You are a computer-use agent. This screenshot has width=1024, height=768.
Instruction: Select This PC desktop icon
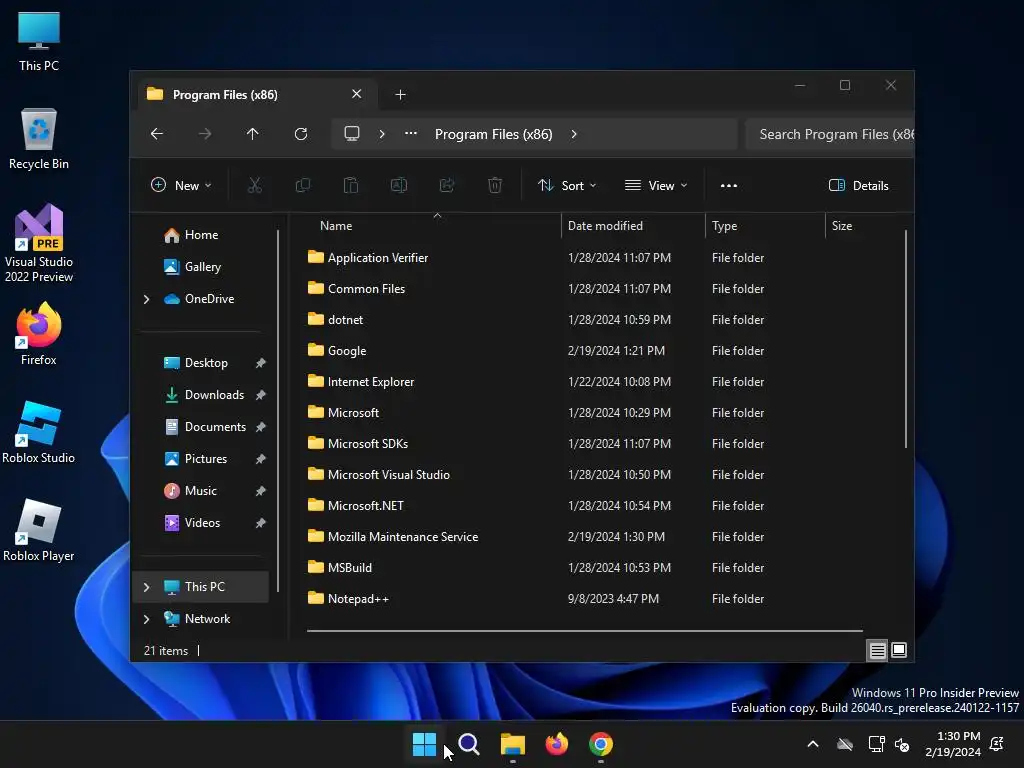tap(39, 41)
